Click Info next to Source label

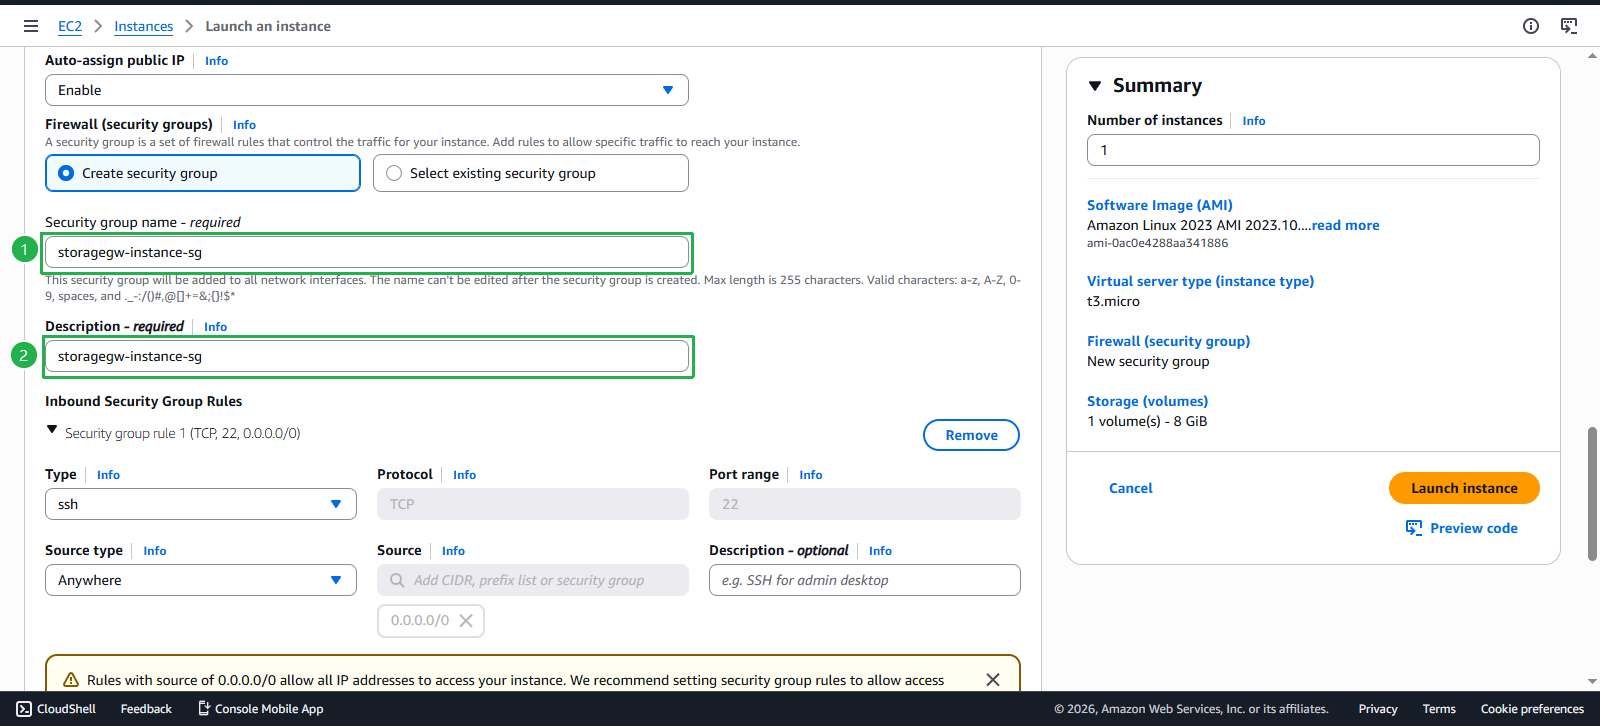(453, 551)
